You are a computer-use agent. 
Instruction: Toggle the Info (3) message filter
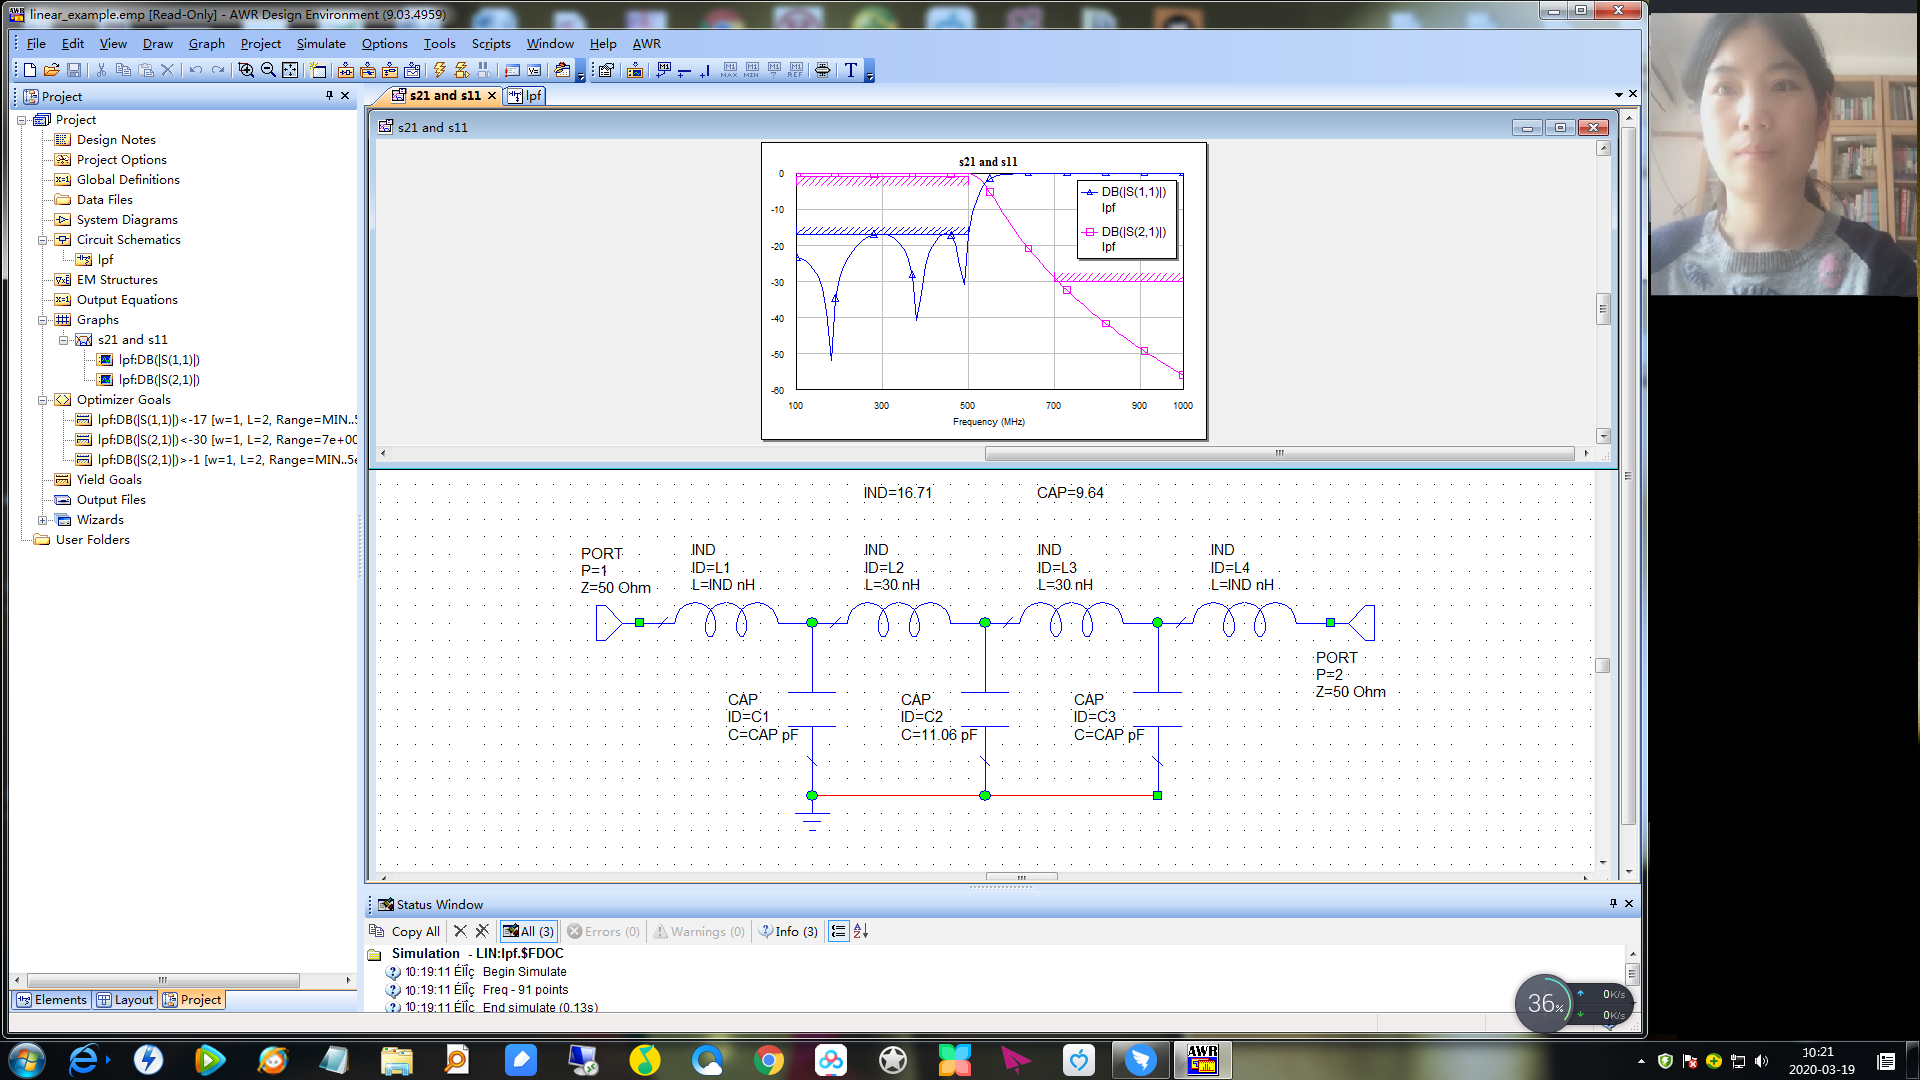(x=788, y=931)
